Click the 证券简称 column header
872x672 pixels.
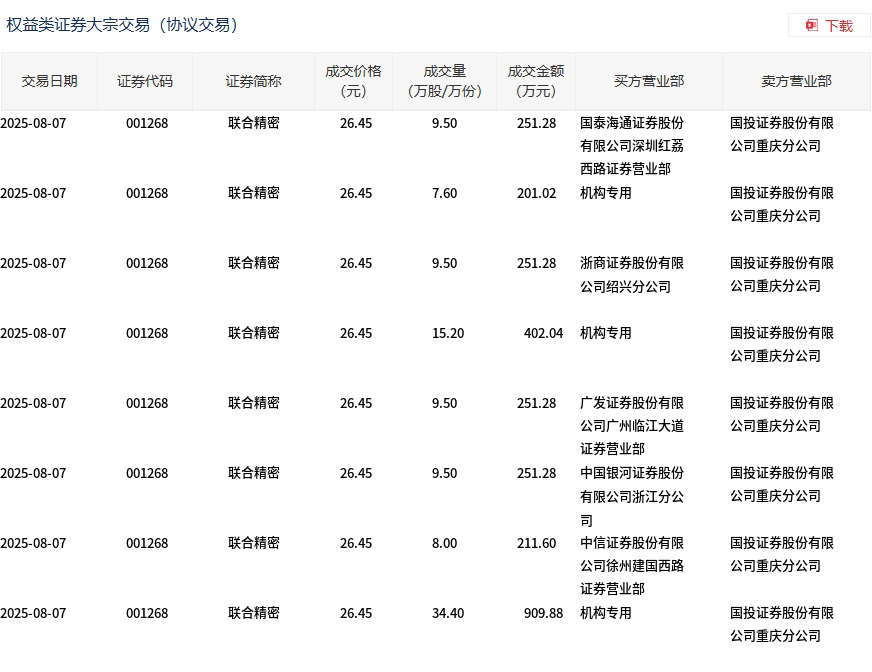click(253, 81)
